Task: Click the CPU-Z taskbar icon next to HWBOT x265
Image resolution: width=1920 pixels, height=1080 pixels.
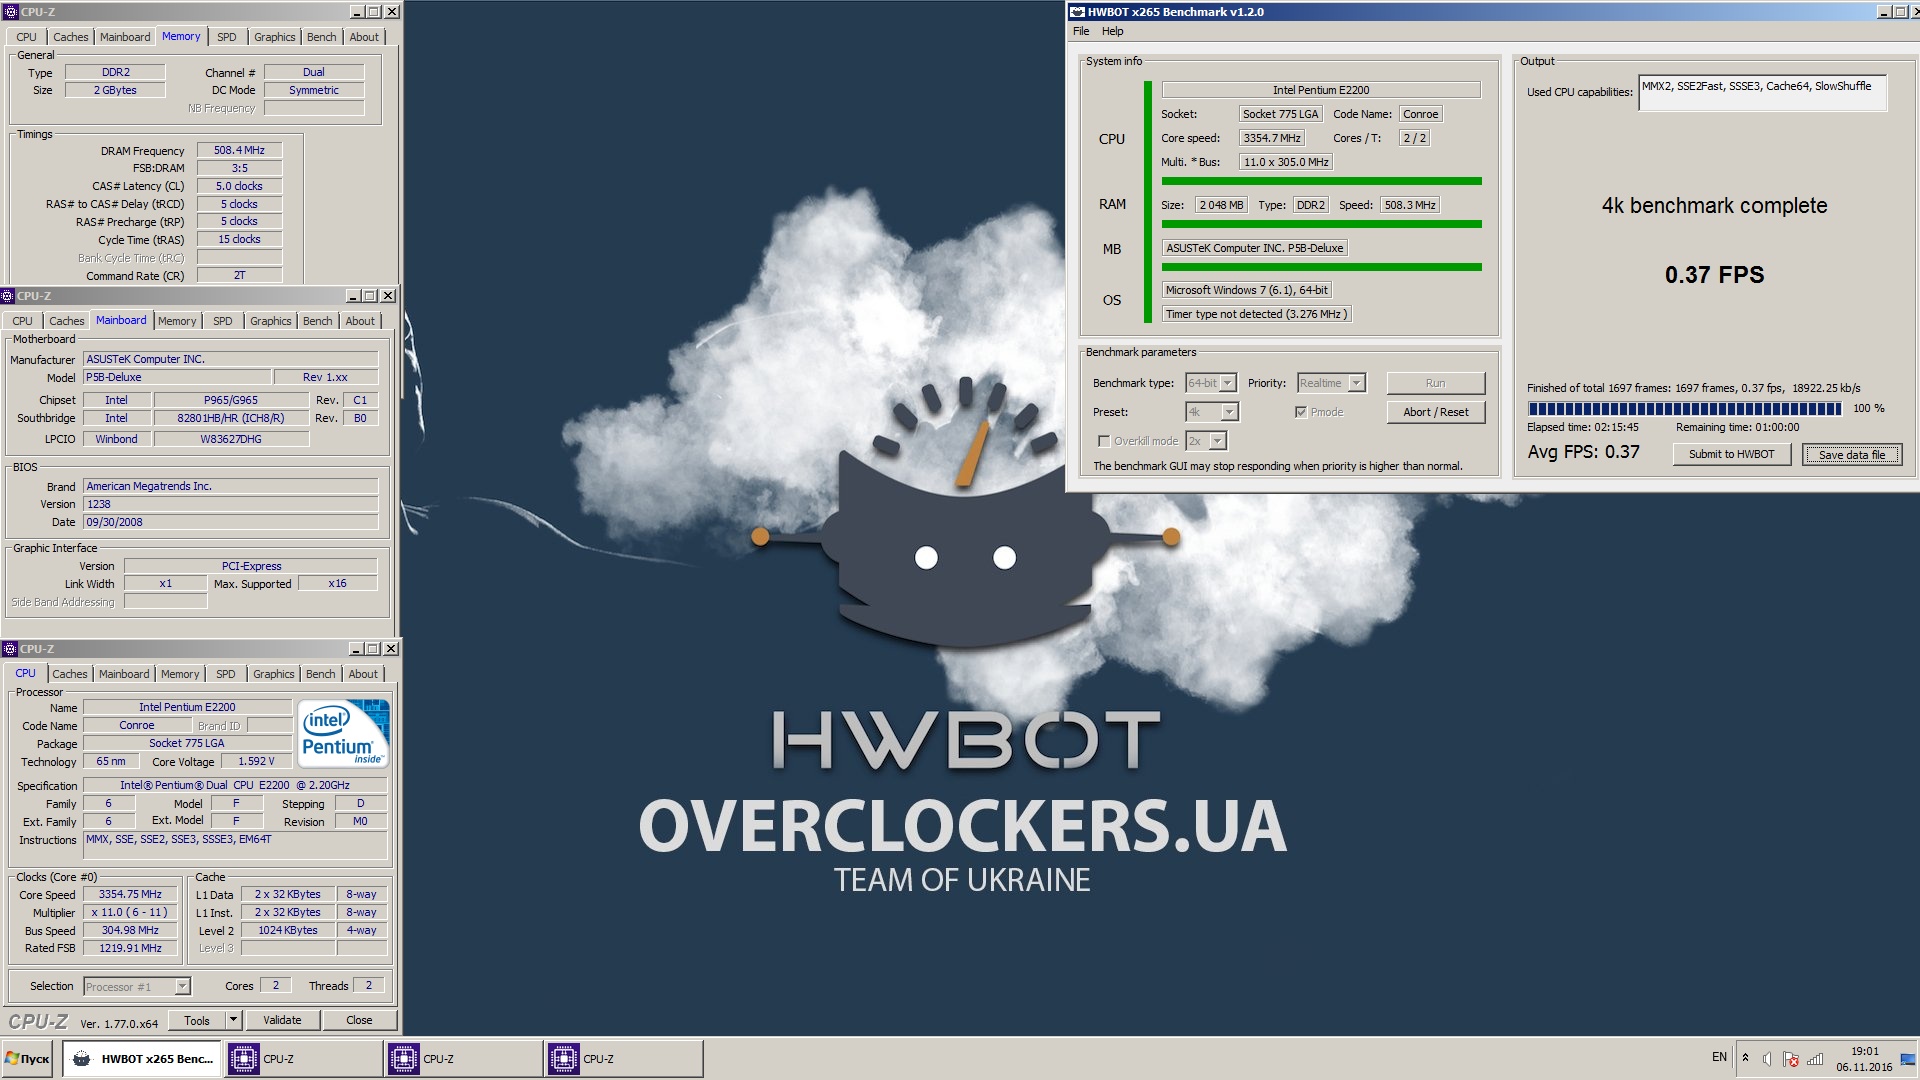Action: [244, 1059]
